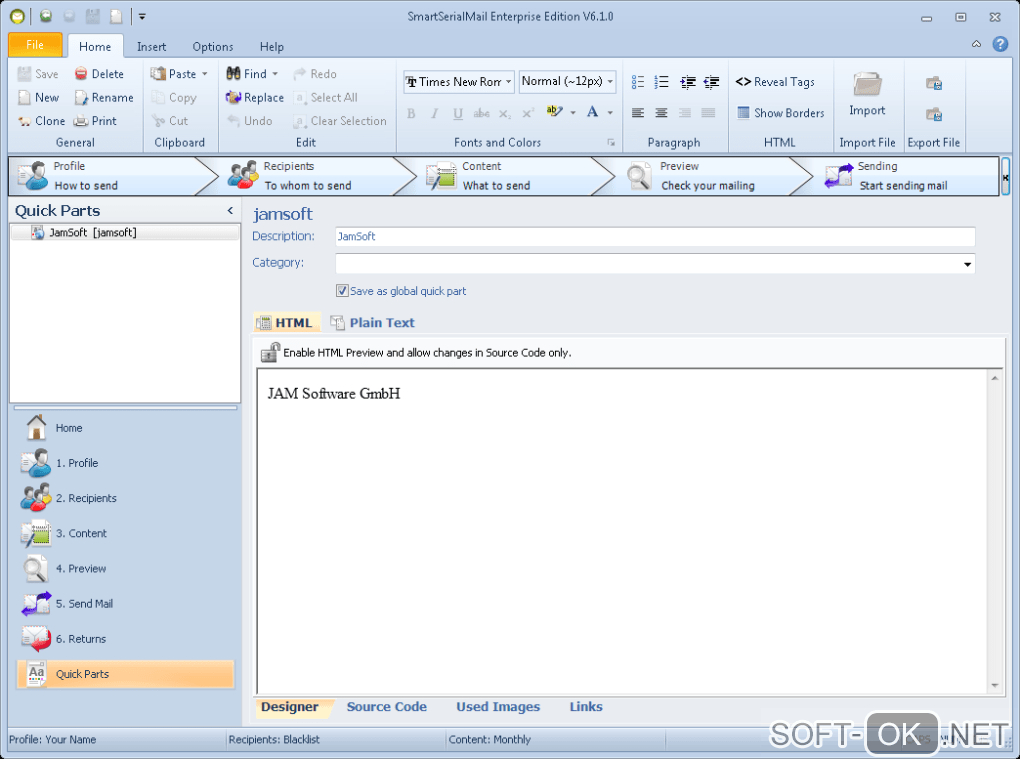Click the blue help question mark icon
Image resolution: width=1020 pixels, height=759 pixels.
pyautogui.click(x=1000, y=44)
